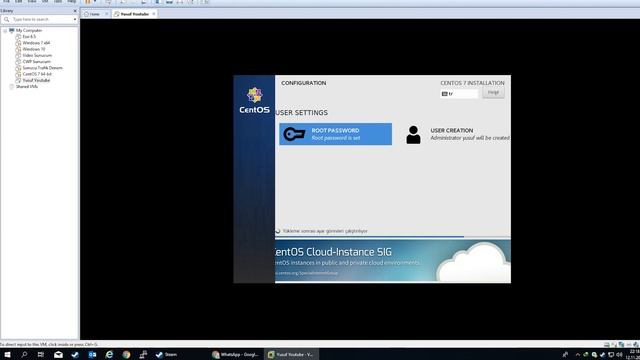Click the orange Suspend/Pause VM toolbar icon
This screenshot has height=360, width=640.
(88, 2)
